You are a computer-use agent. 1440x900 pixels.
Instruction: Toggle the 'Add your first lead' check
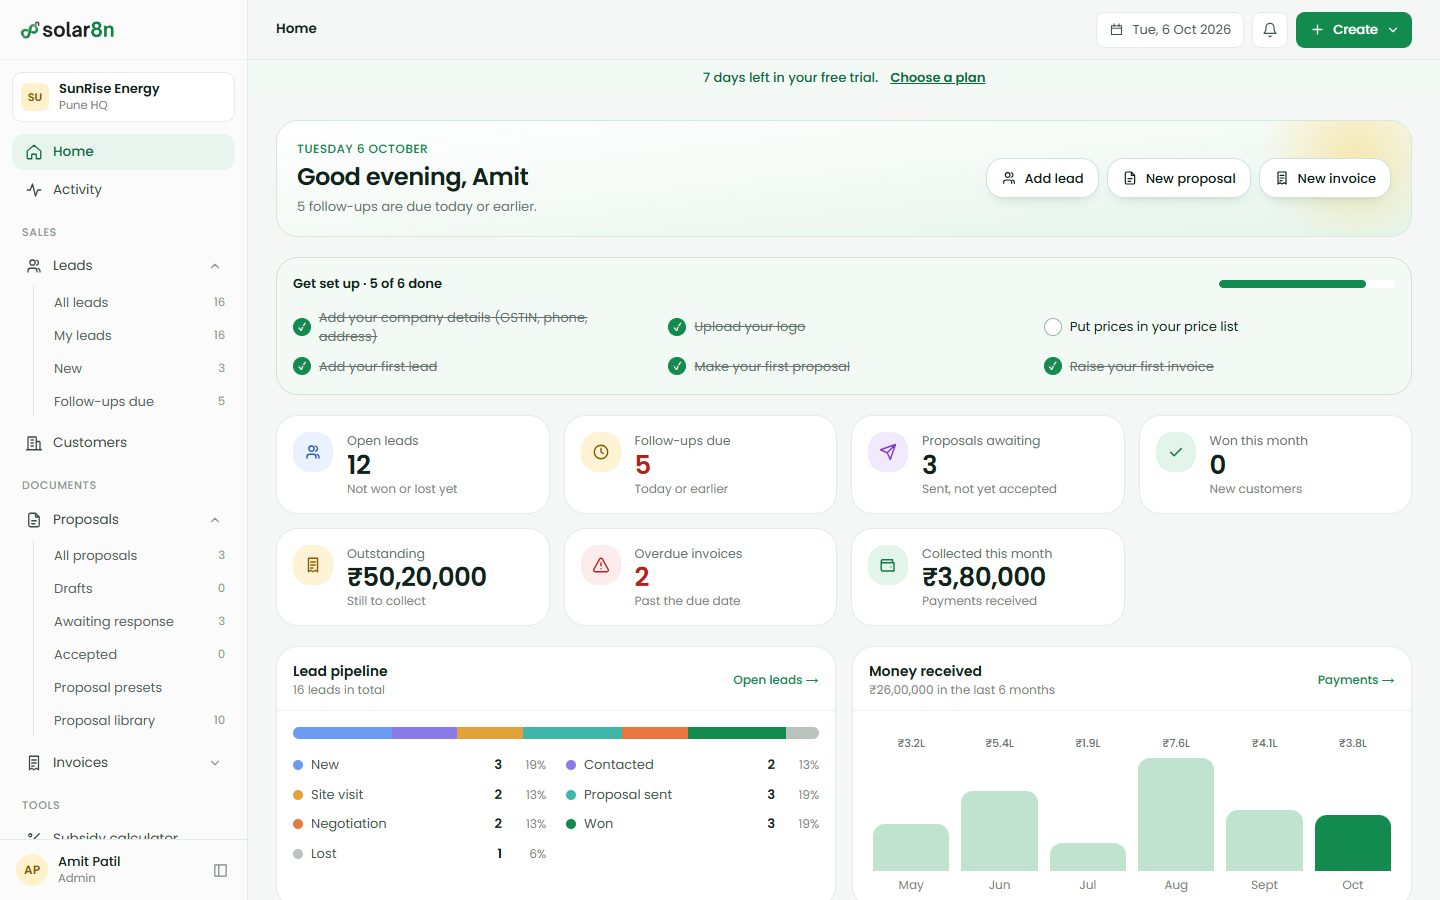coord(302,366)
